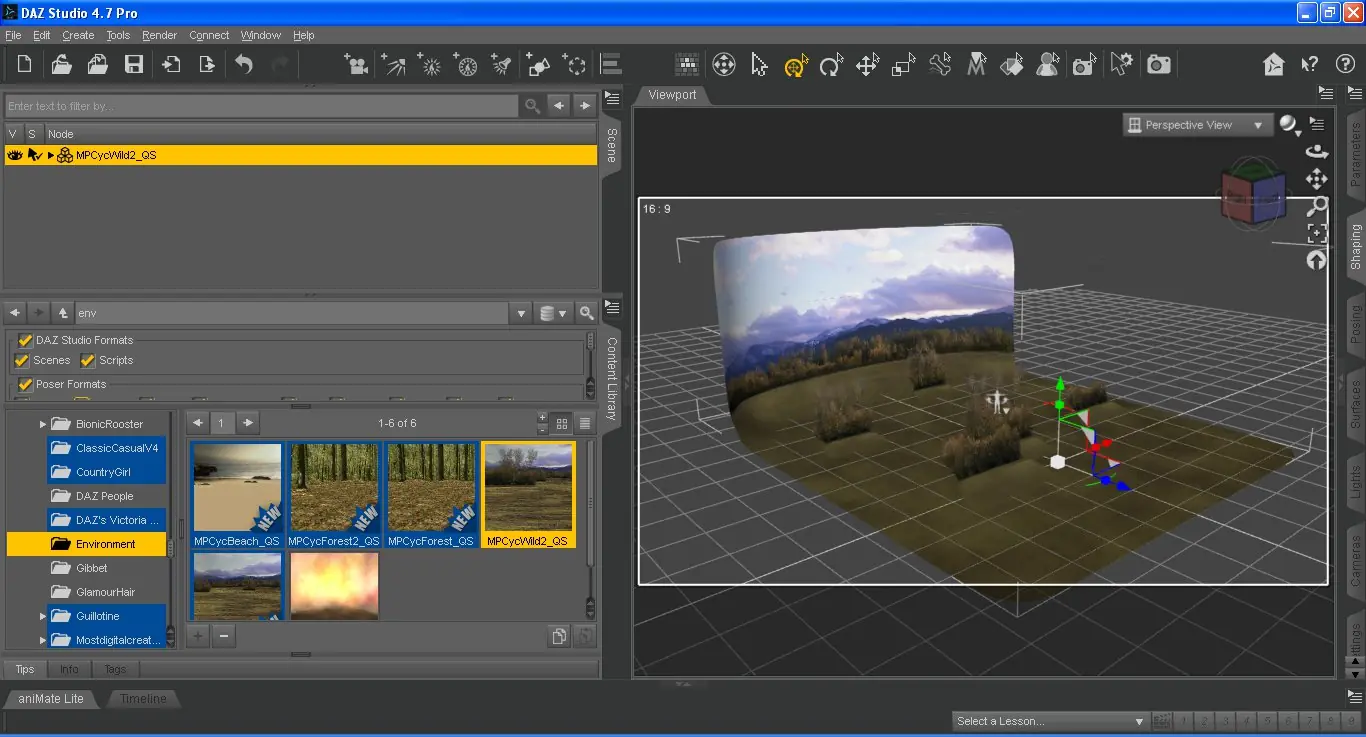
Task: Click the Undo arrow icon
Action: click(x=244, y=65)
